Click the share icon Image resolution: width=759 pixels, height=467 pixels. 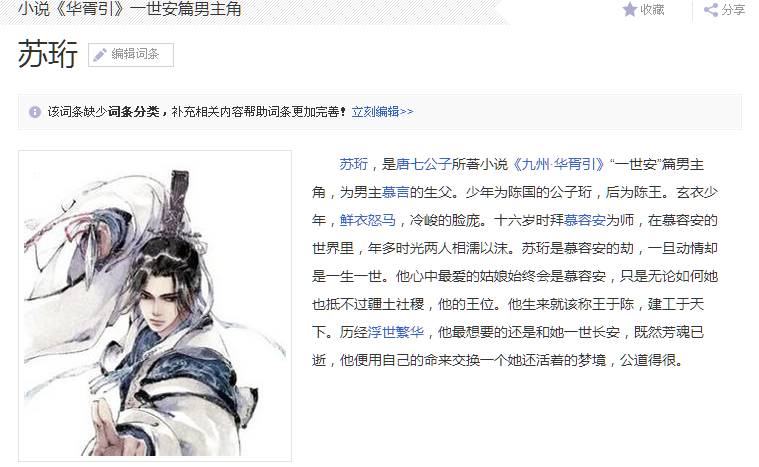coord(711,10)
